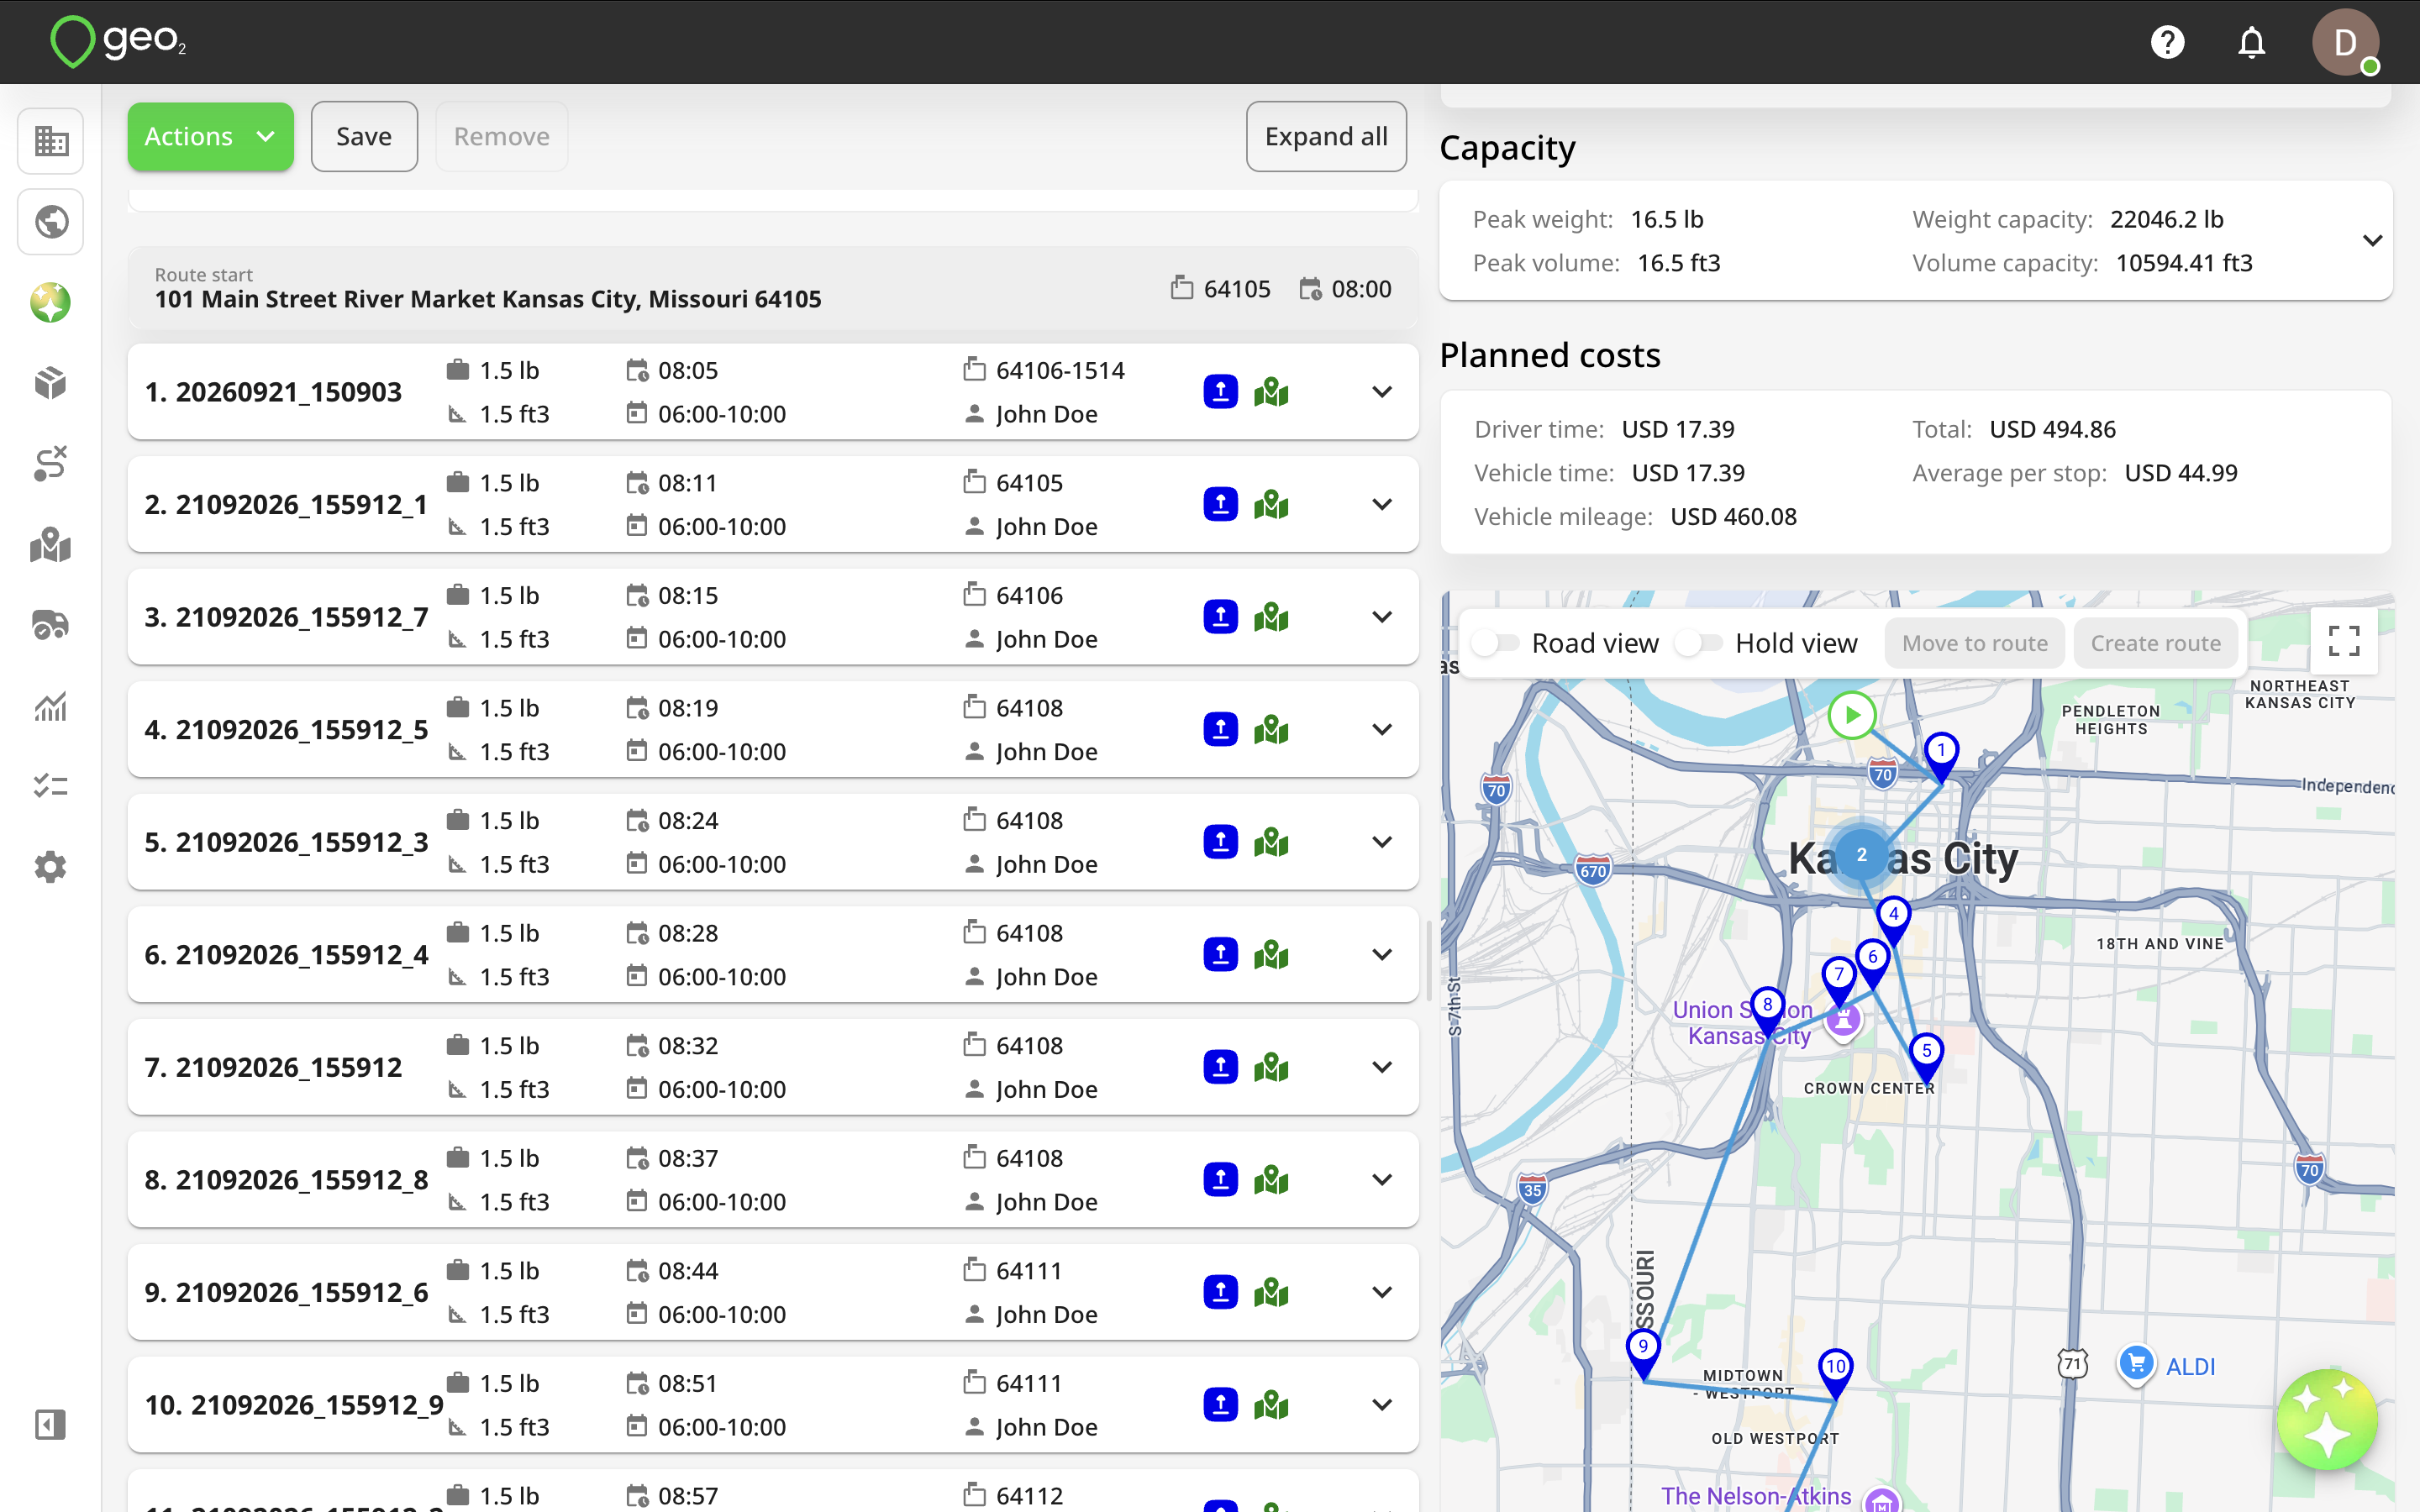Screen dimensions: 2420x1512
Task: Click the fullscreen map button
Action: coord(2344,641)
